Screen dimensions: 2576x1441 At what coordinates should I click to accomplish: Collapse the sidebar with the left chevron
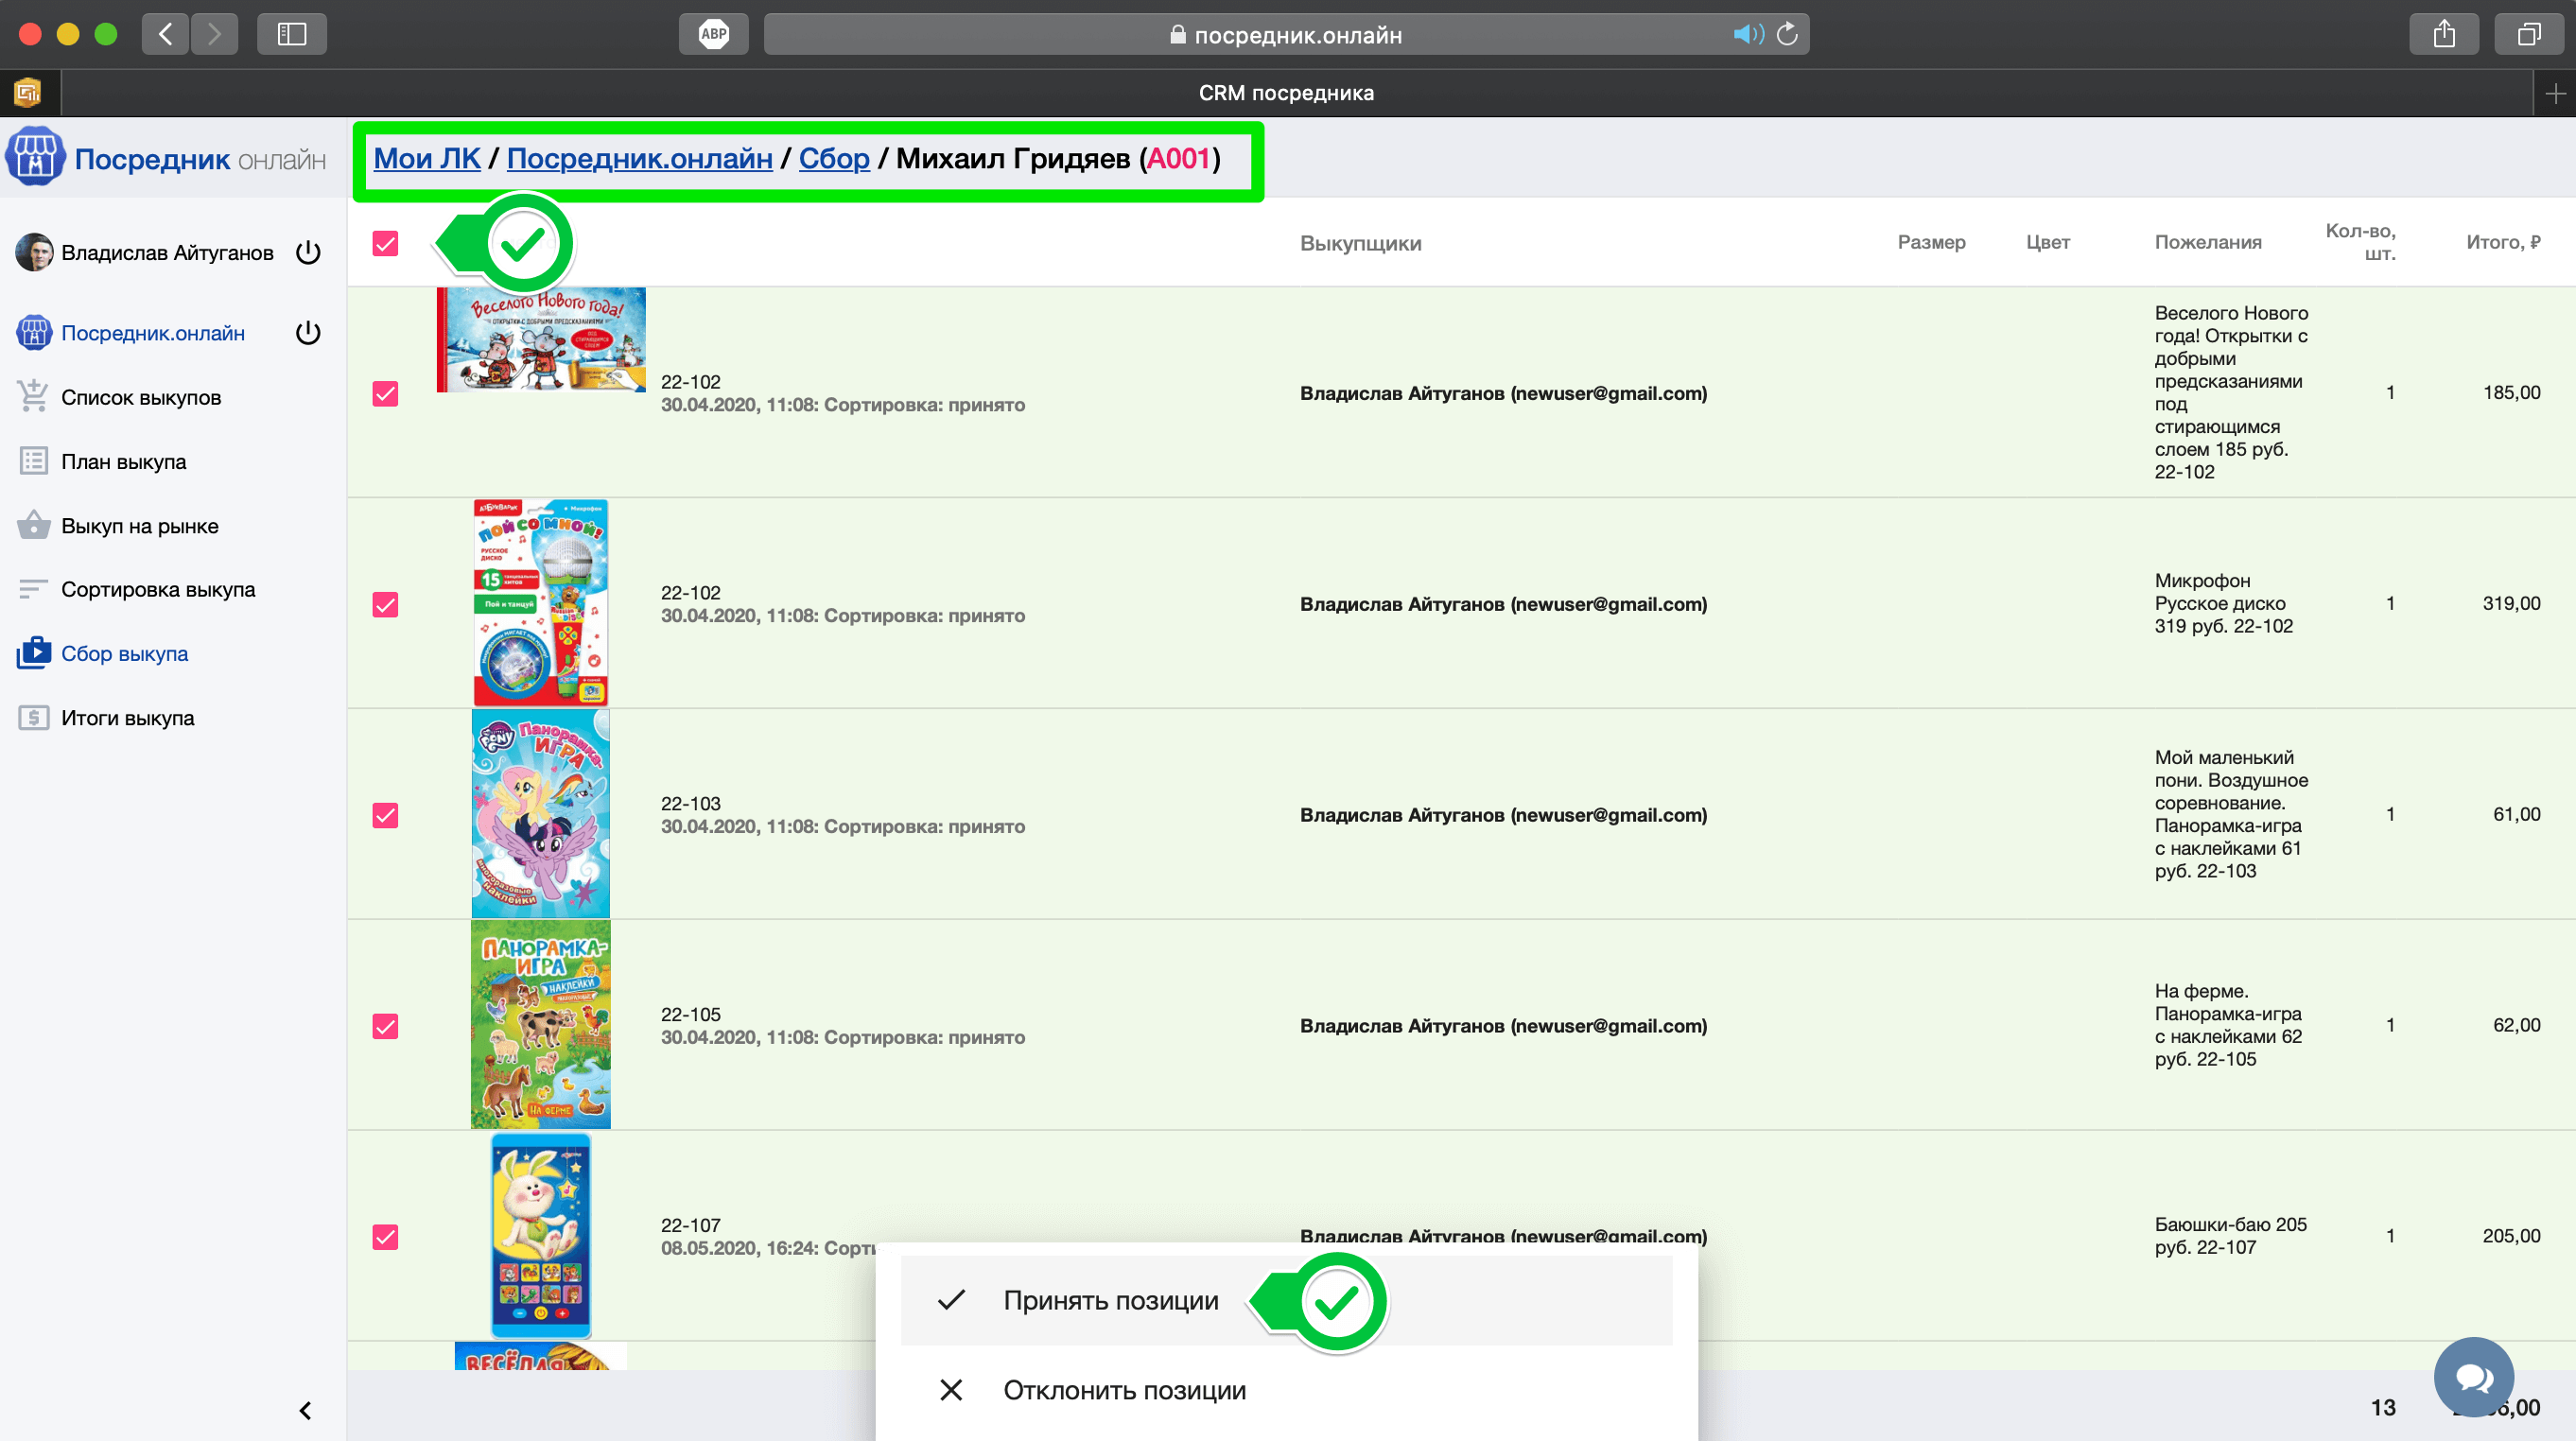(305, 1410)
